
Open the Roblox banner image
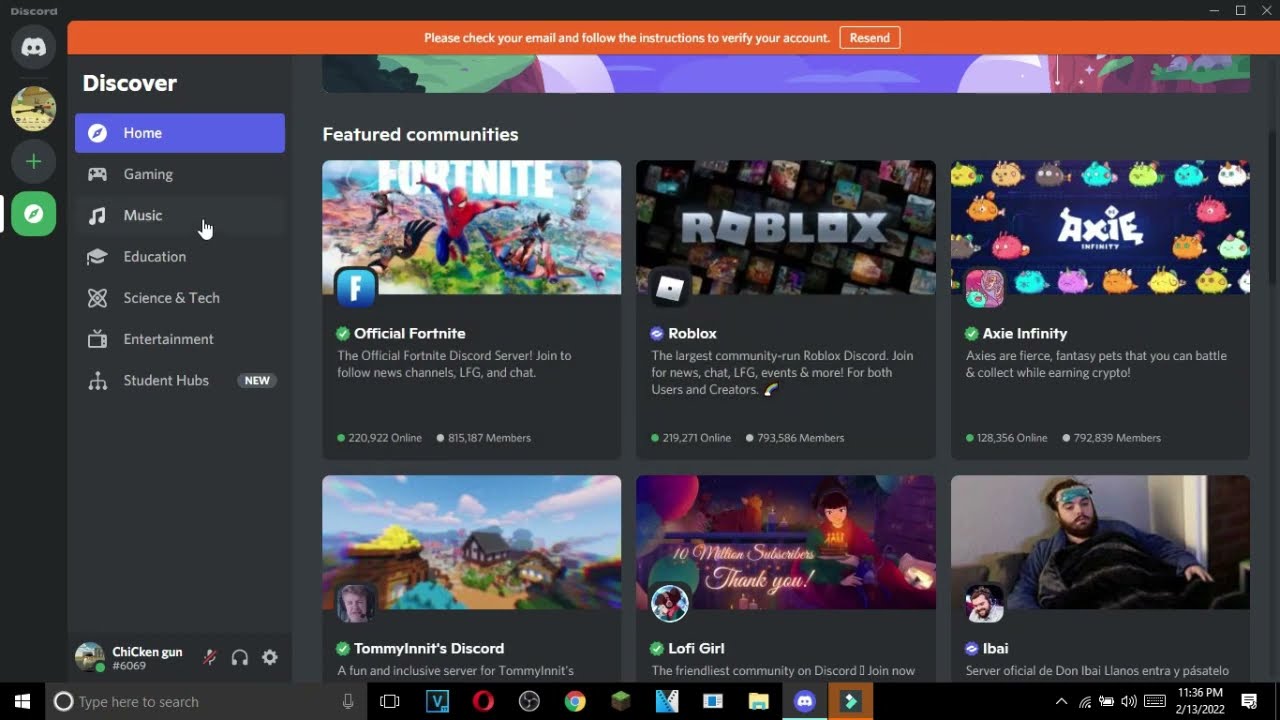[x=786, y=228]
